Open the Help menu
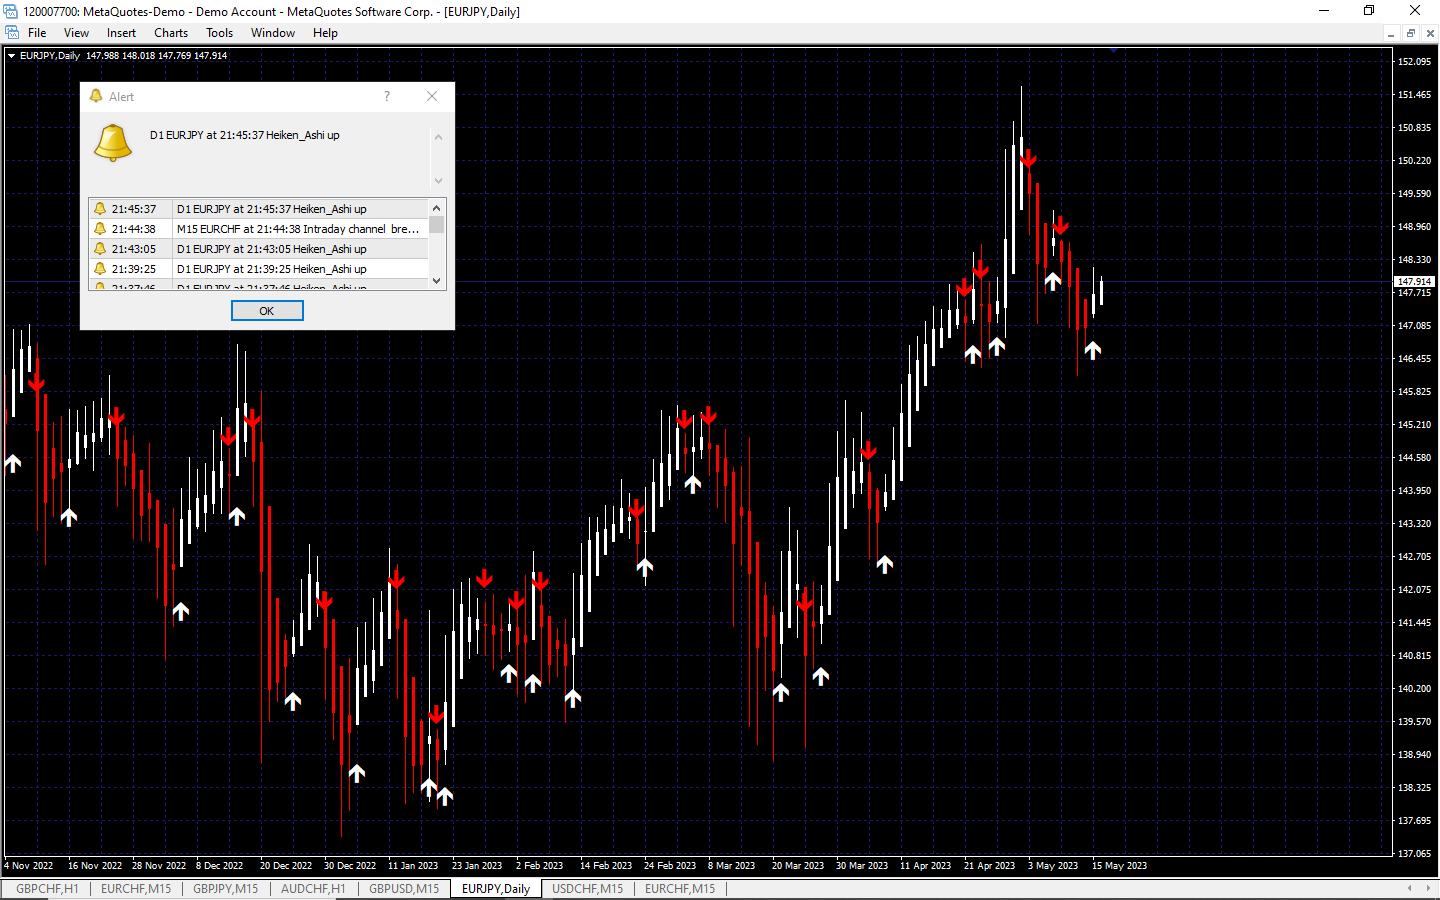 pyautogui.click(x=325, y=33)
